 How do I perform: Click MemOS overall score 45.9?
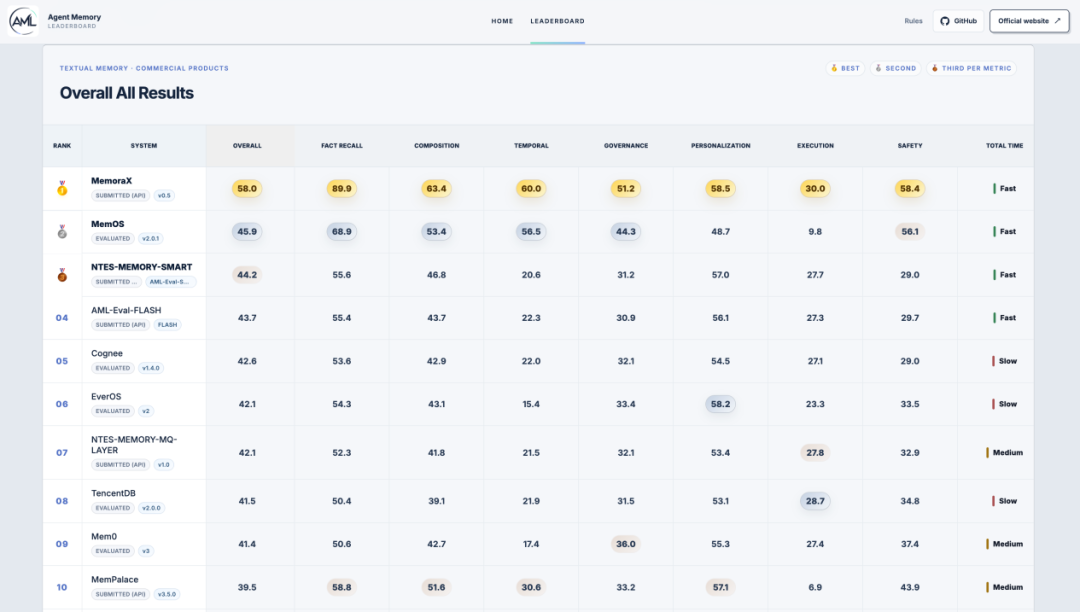point(247,232)
